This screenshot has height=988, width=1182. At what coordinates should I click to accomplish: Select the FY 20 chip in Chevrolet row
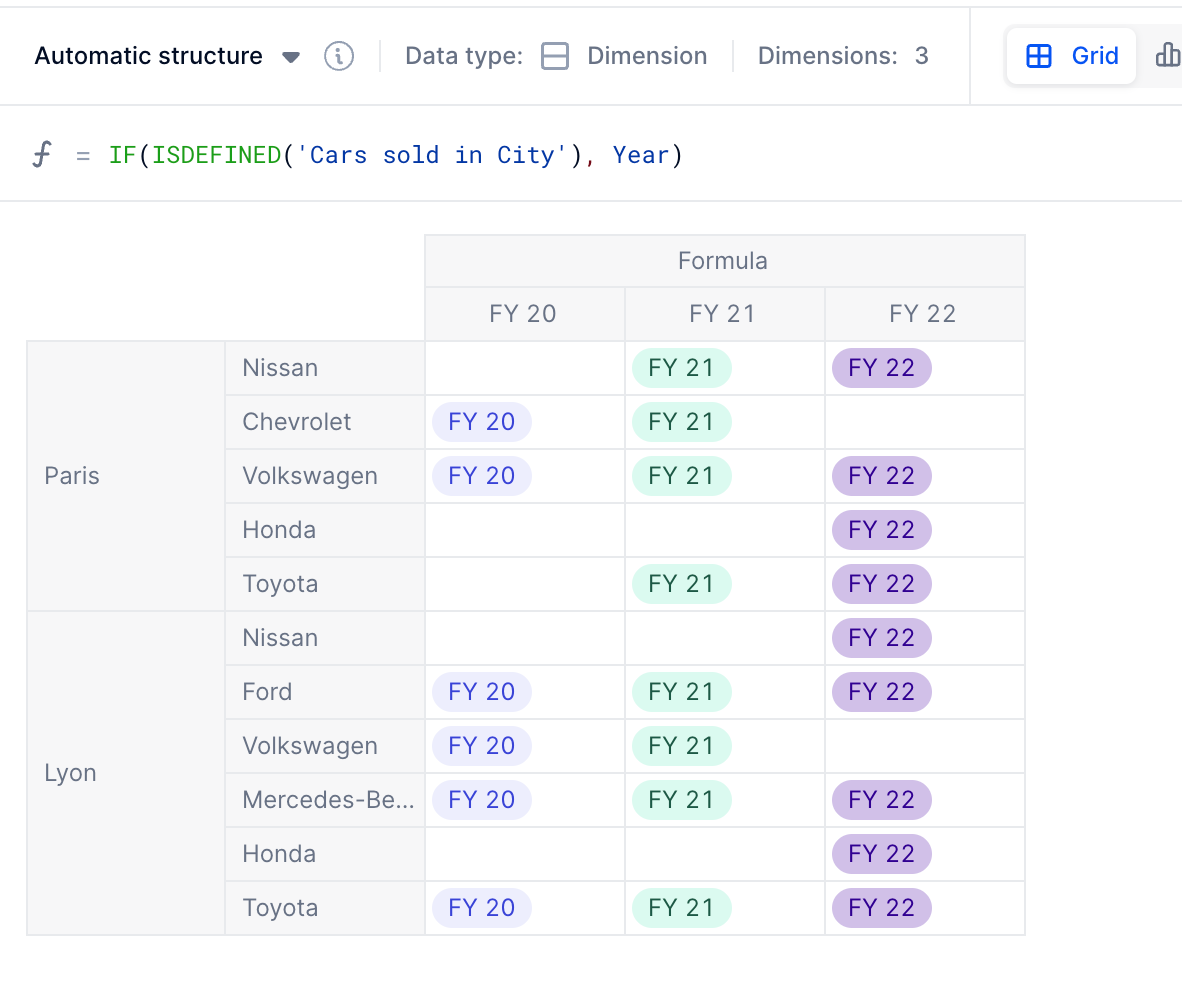[482, 422]
